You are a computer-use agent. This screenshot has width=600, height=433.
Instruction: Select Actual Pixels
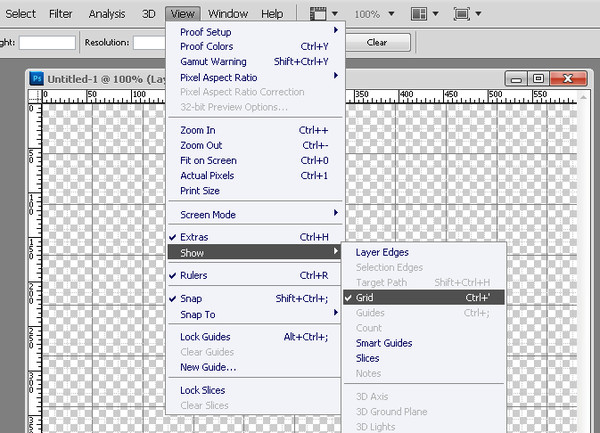tap(256, 175)
